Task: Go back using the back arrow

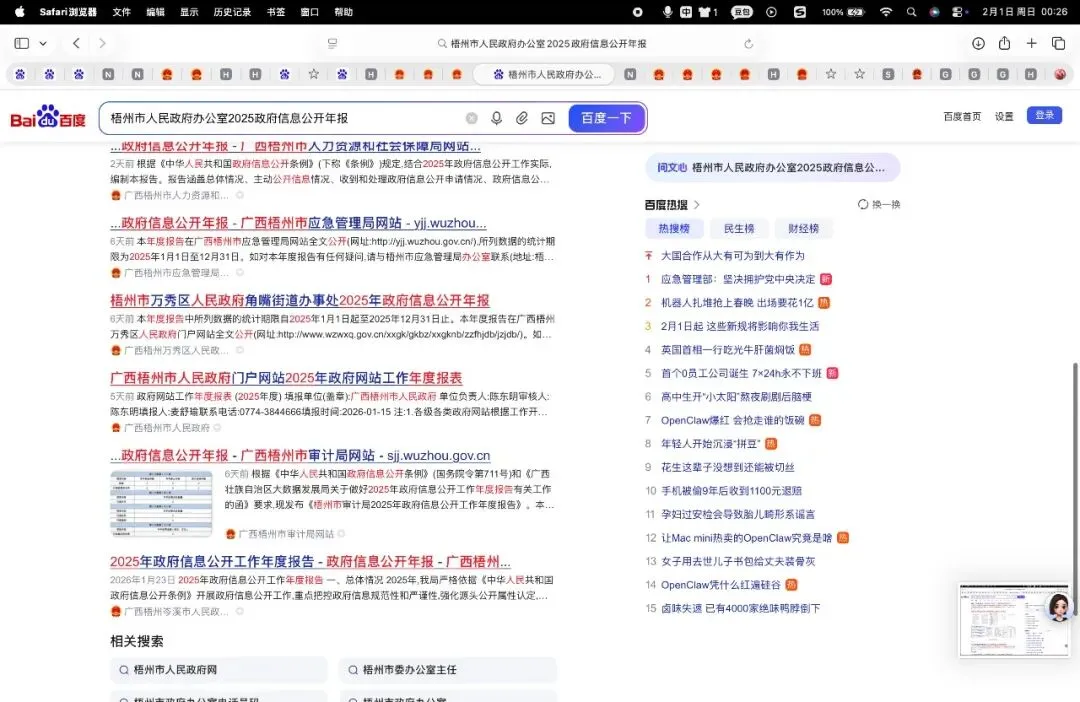Action: 76,43
